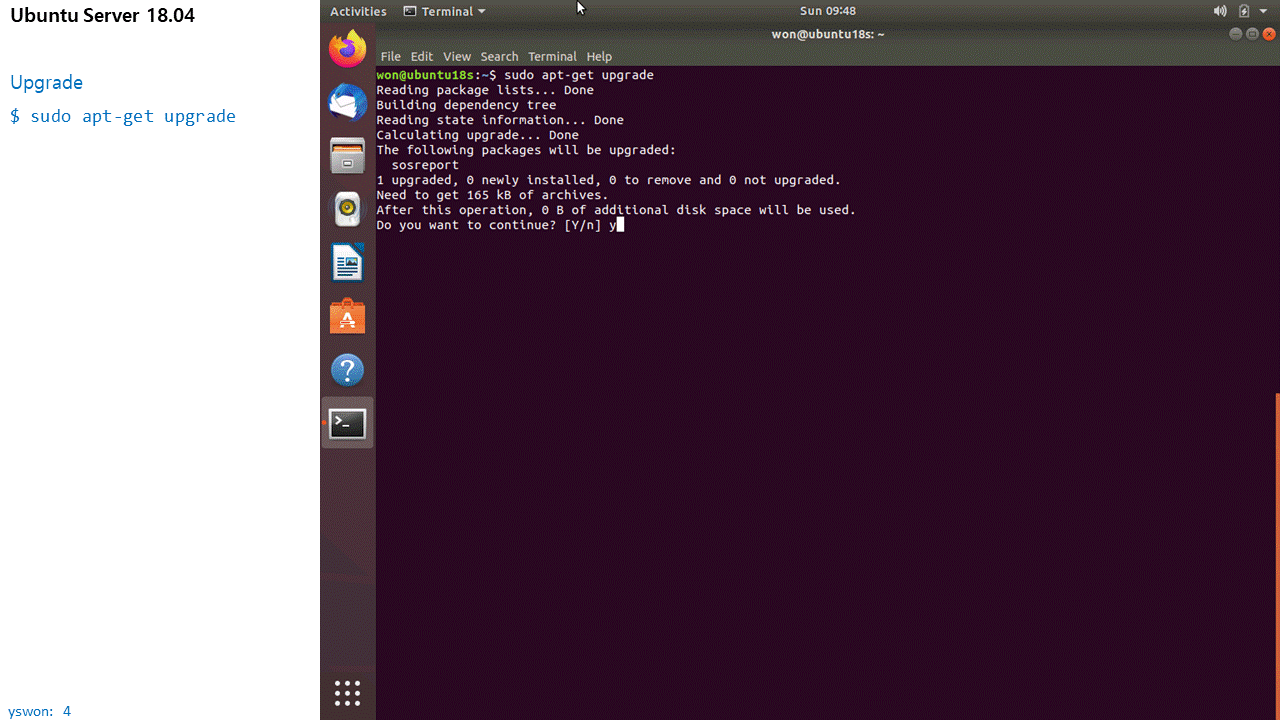This screenshot has height=720, width=1280.
Task: Open Ubuntu Software from the dock
Action: tap(347, 317)
